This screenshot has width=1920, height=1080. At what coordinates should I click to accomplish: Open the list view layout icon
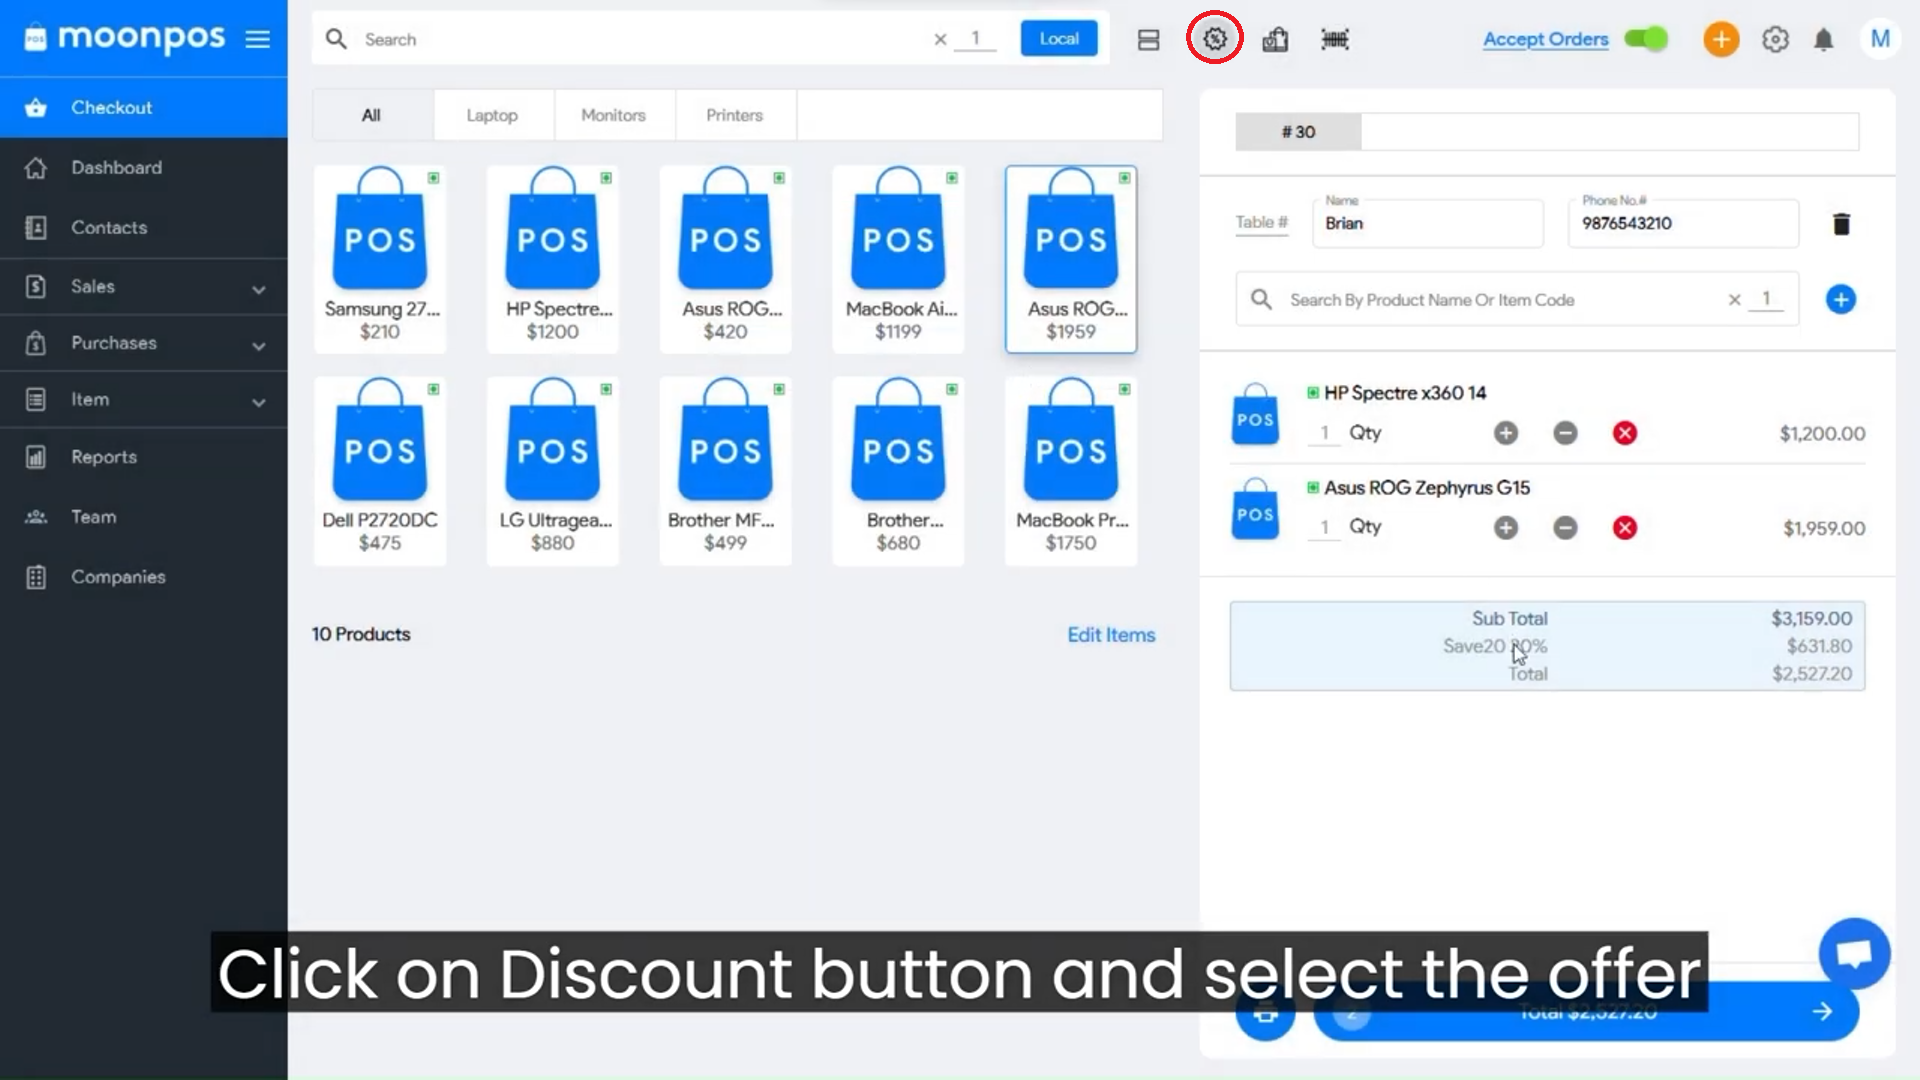click(1148, 39)
